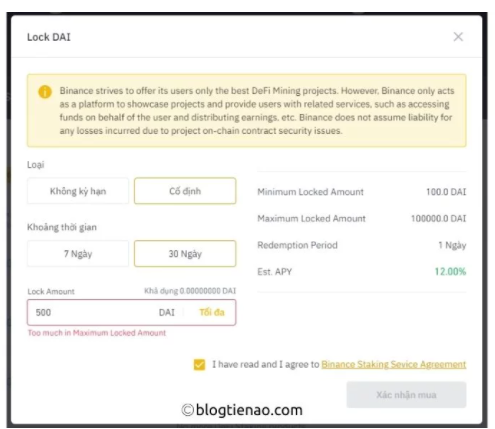Open the Binance Staking Service Agreement link
The image size is (495, 429).
pyautogui.click(x=394, y=364)
